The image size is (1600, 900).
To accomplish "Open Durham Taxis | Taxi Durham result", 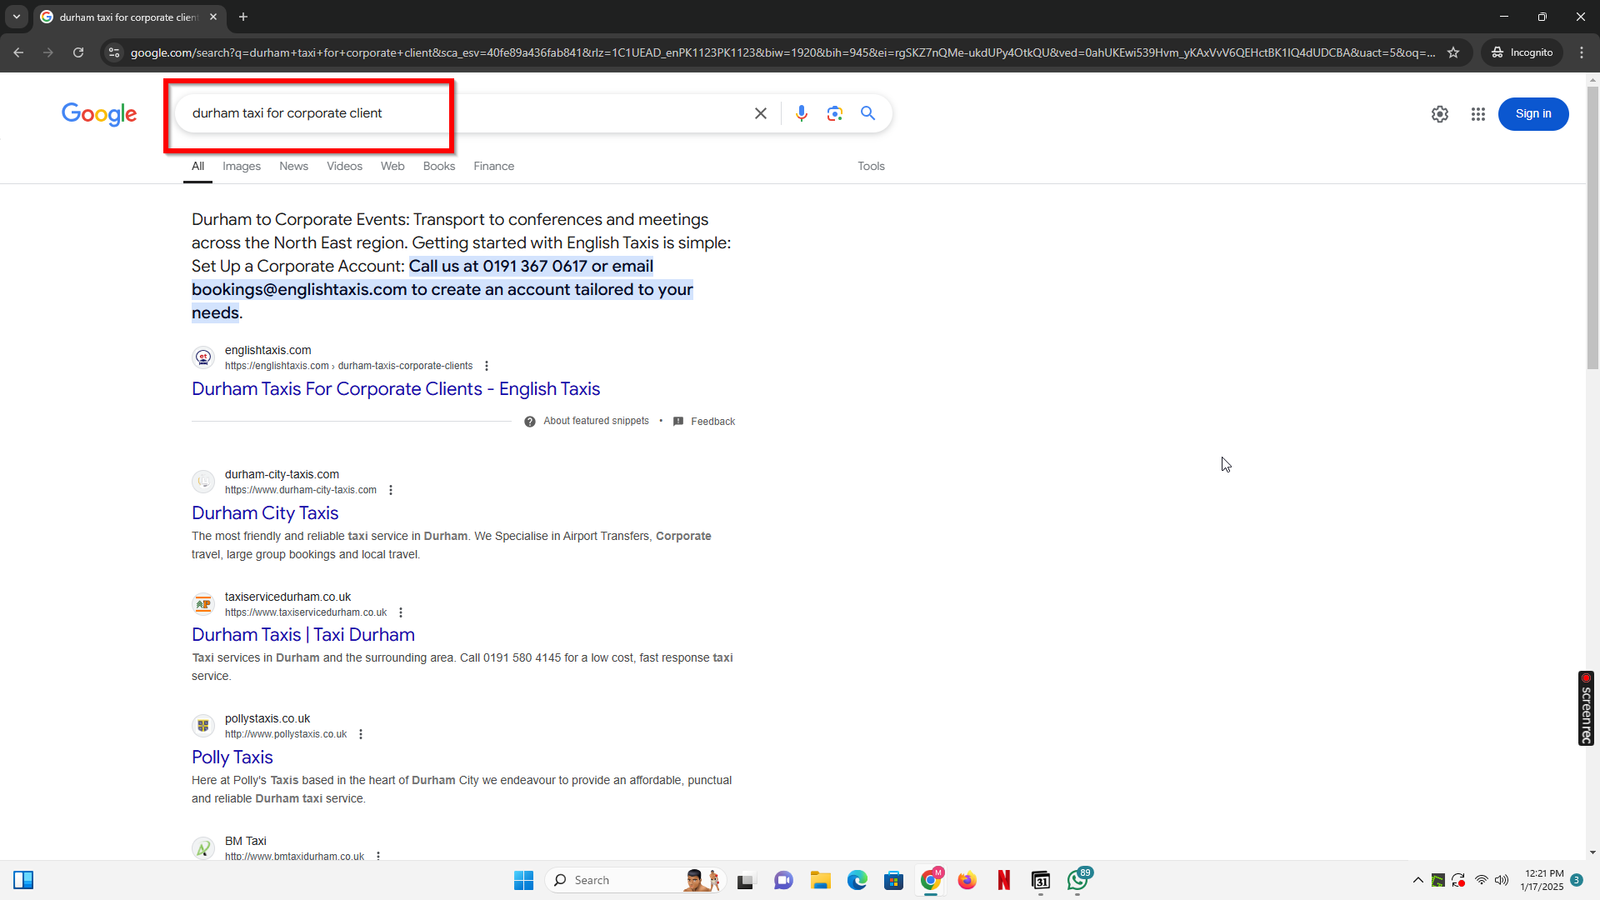I will (x=303, y=635).
